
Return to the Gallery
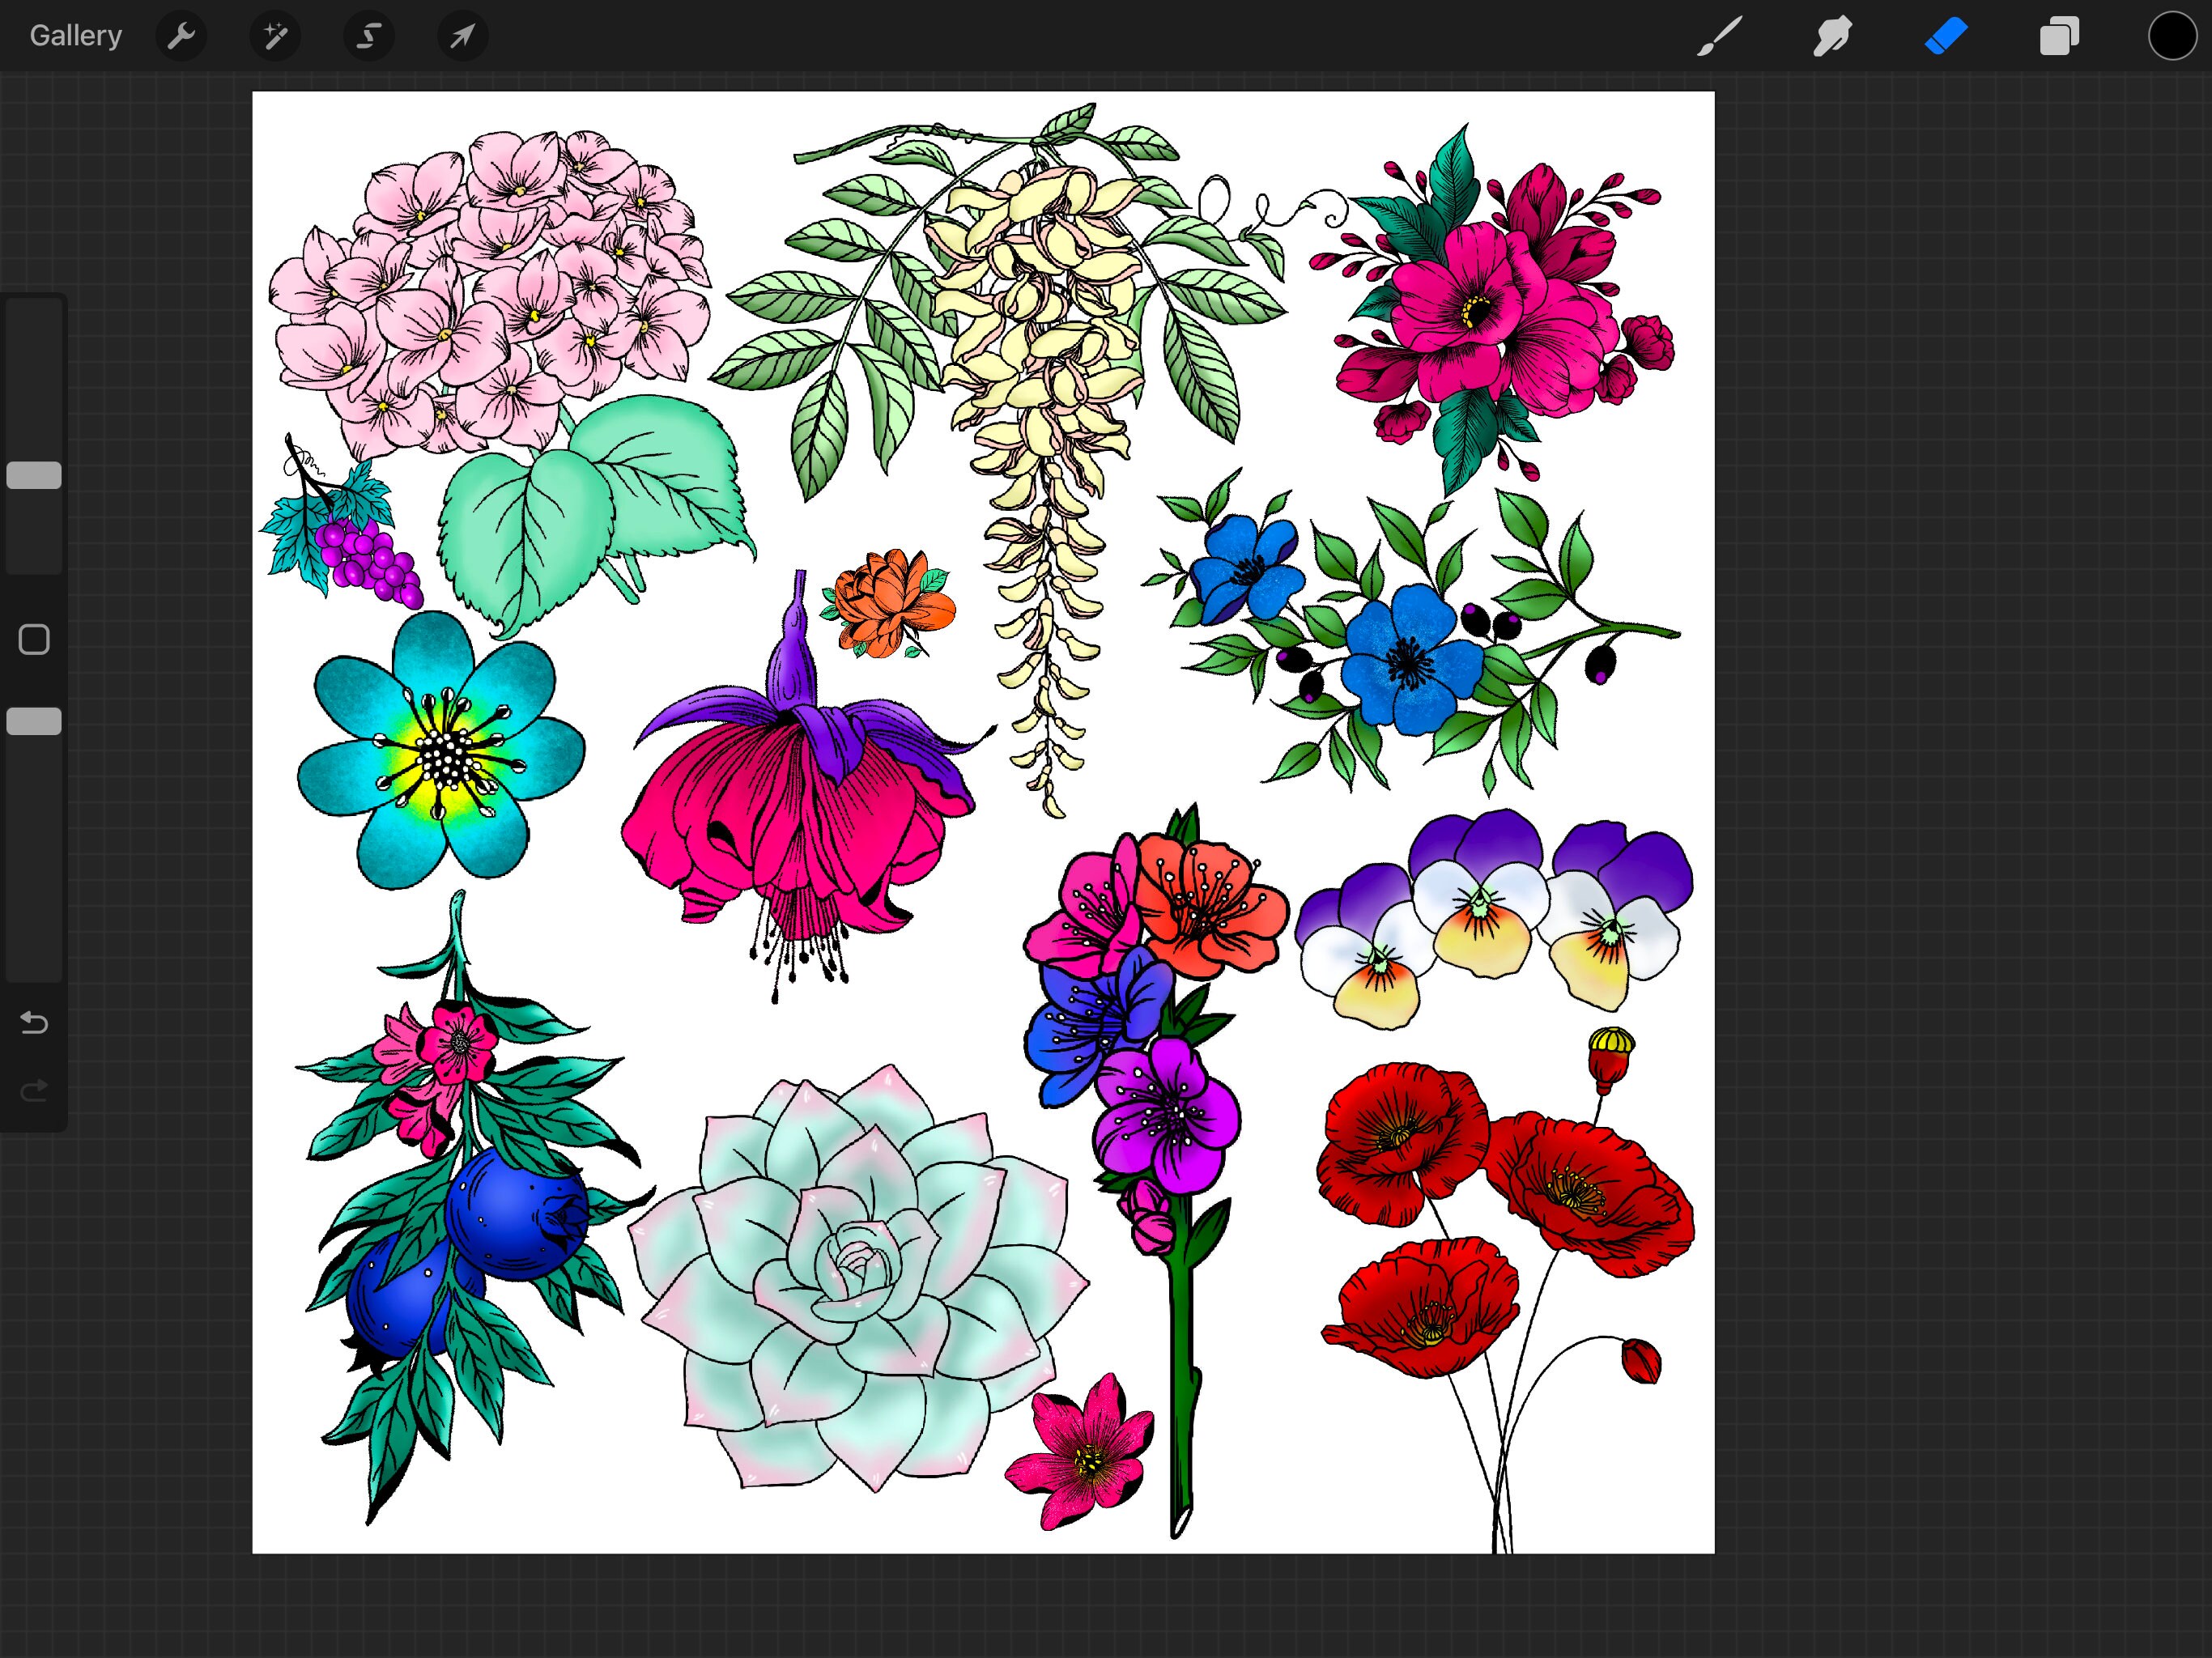[x=75, y=34]
